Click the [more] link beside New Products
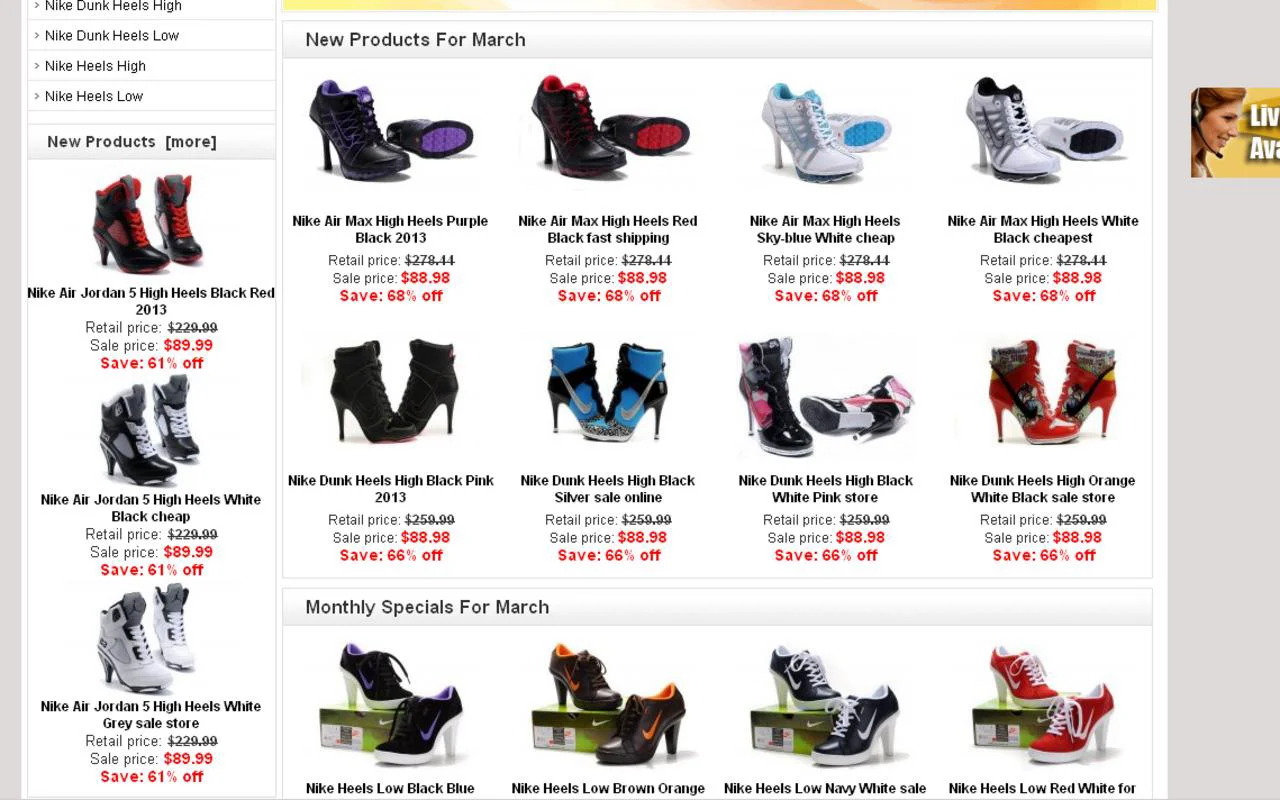Screen dimensions: 1280x800 191,142
